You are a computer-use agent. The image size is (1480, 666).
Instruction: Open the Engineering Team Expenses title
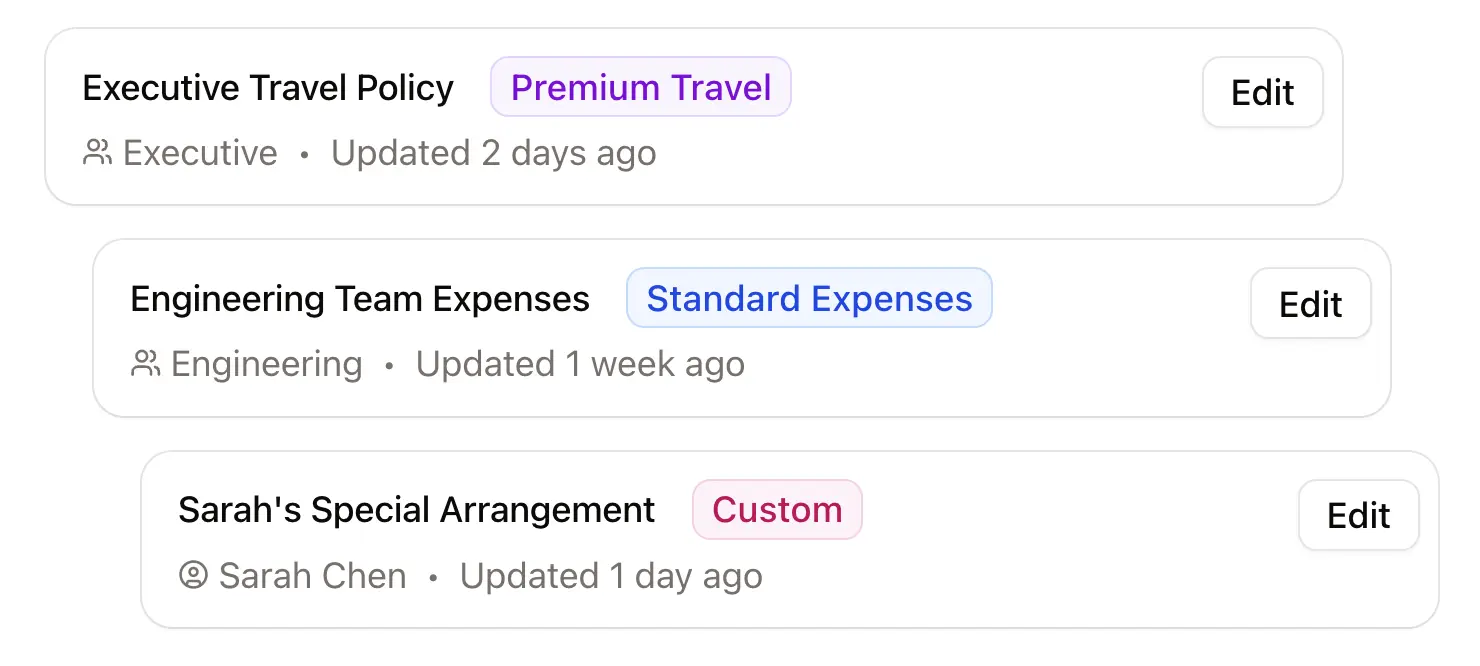(360, 299)
